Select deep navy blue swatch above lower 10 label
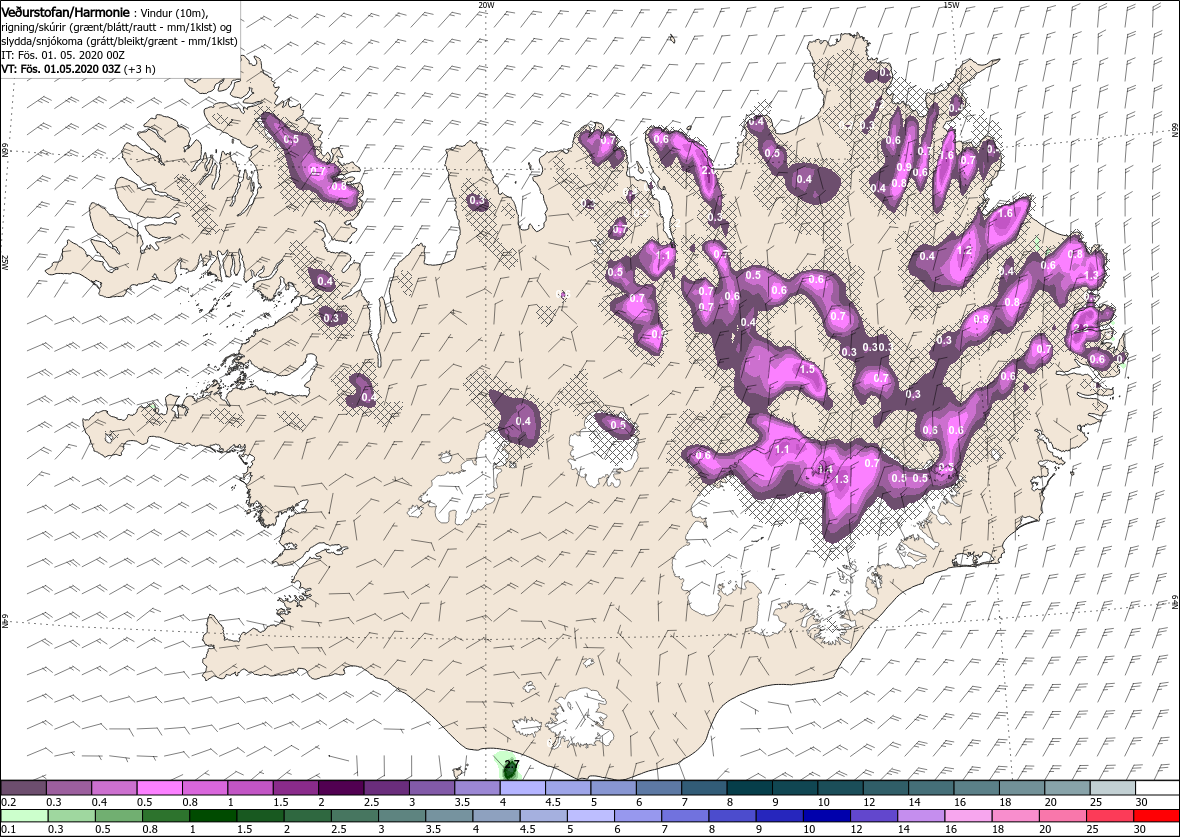Image resolution: width=1180 pixels, height=837 pixels. point(826,817)
